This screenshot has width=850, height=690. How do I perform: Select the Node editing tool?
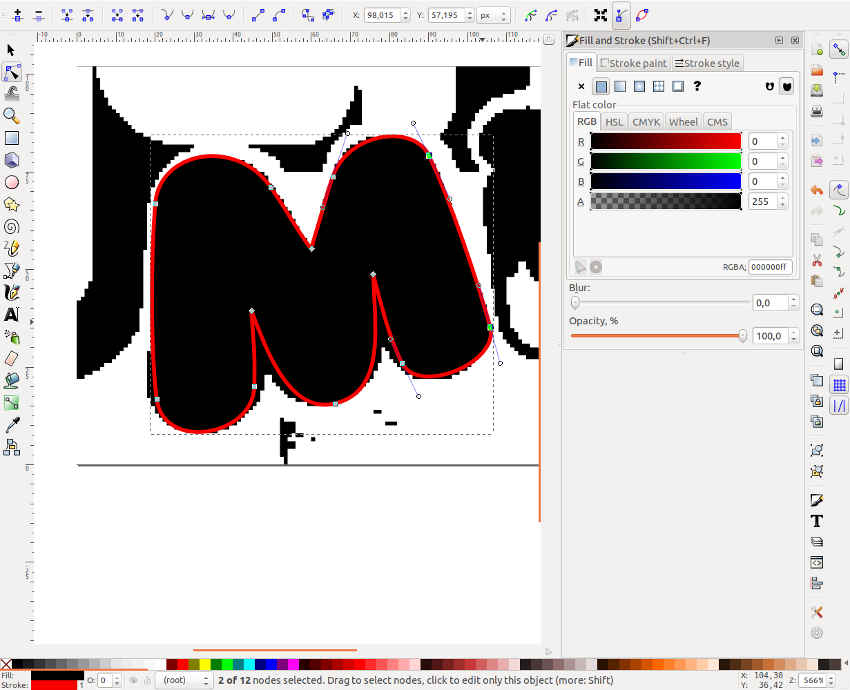11,72
